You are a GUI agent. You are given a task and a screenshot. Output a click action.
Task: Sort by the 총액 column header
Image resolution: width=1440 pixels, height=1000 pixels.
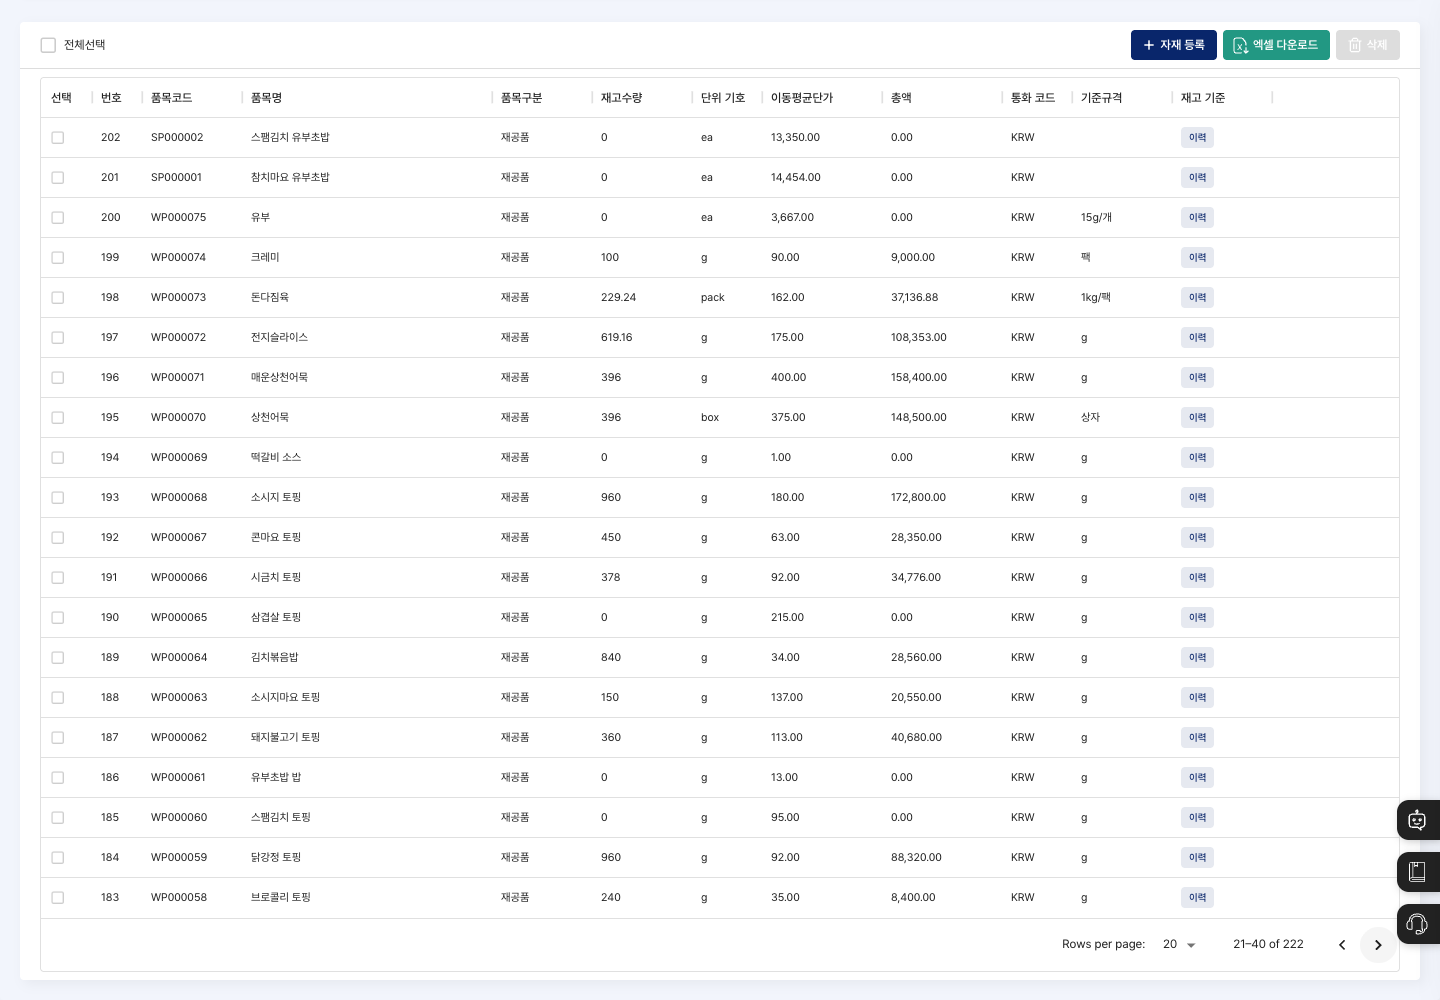tap(901, 98)
